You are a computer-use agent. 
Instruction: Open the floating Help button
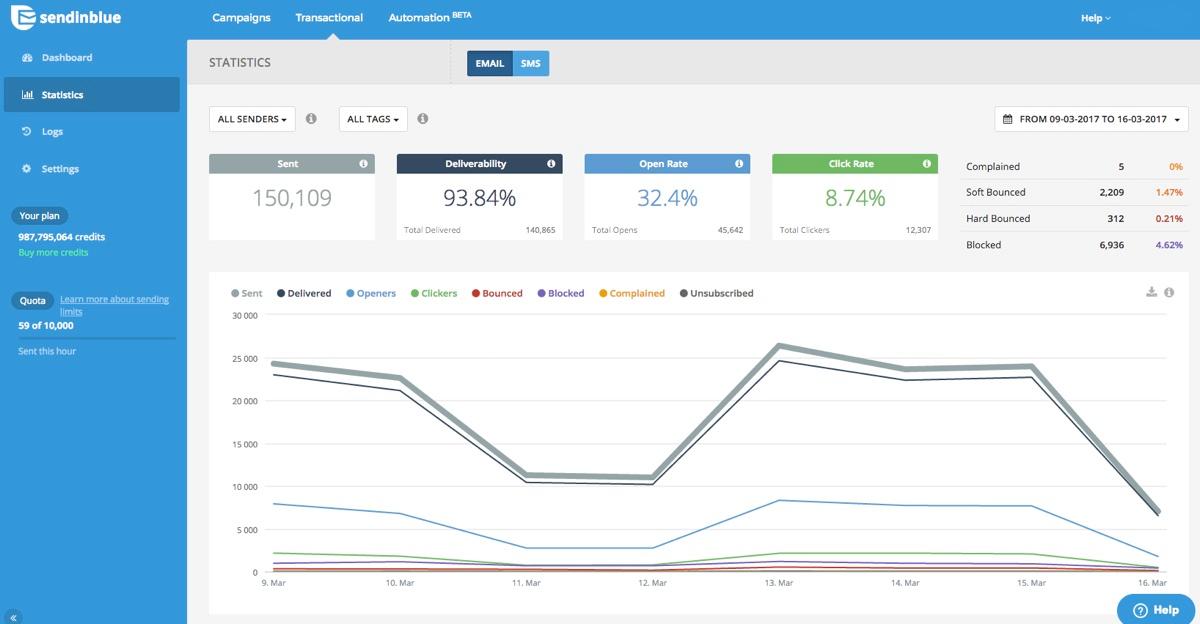point(1156,610)
